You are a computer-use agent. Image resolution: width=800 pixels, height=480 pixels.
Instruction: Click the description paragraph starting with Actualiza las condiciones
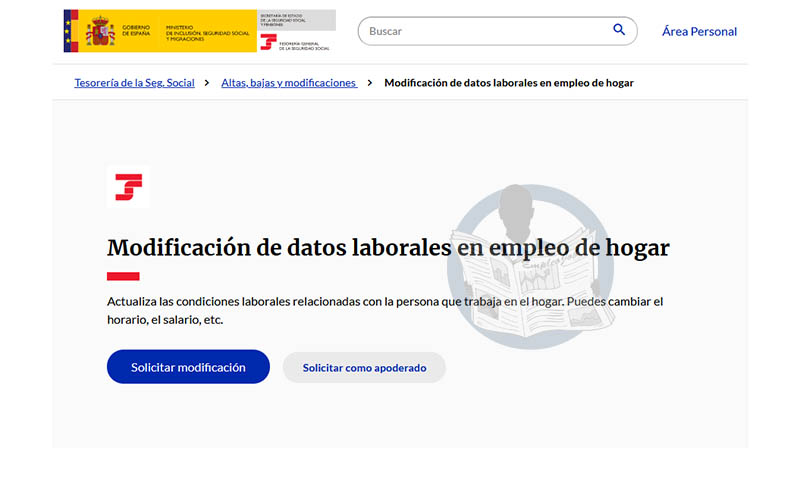coord(385,311)
